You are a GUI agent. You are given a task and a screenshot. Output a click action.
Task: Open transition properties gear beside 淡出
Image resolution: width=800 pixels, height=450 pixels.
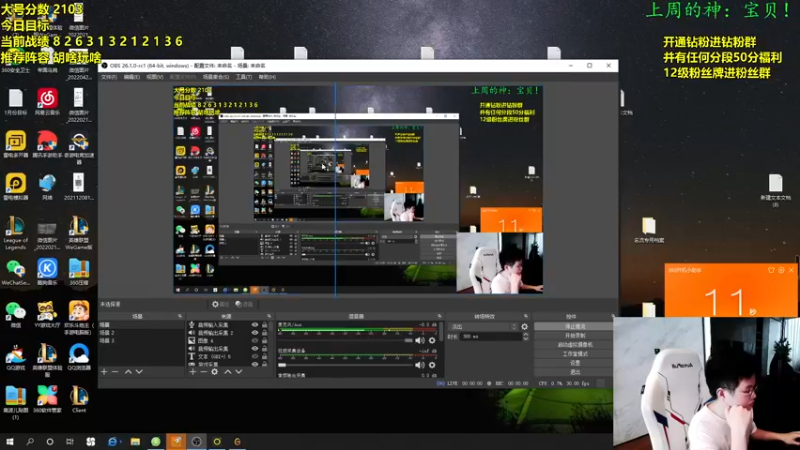pos(524,327)
